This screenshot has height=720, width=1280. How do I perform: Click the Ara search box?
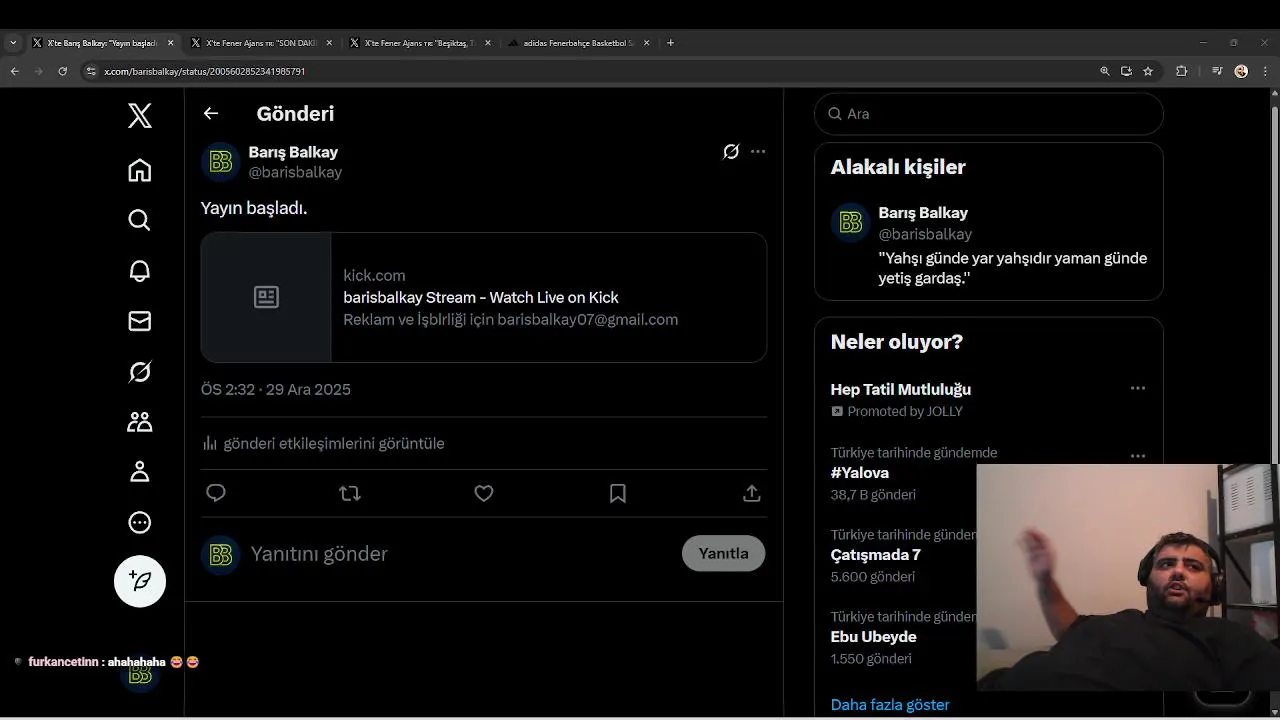pos(989,114)
